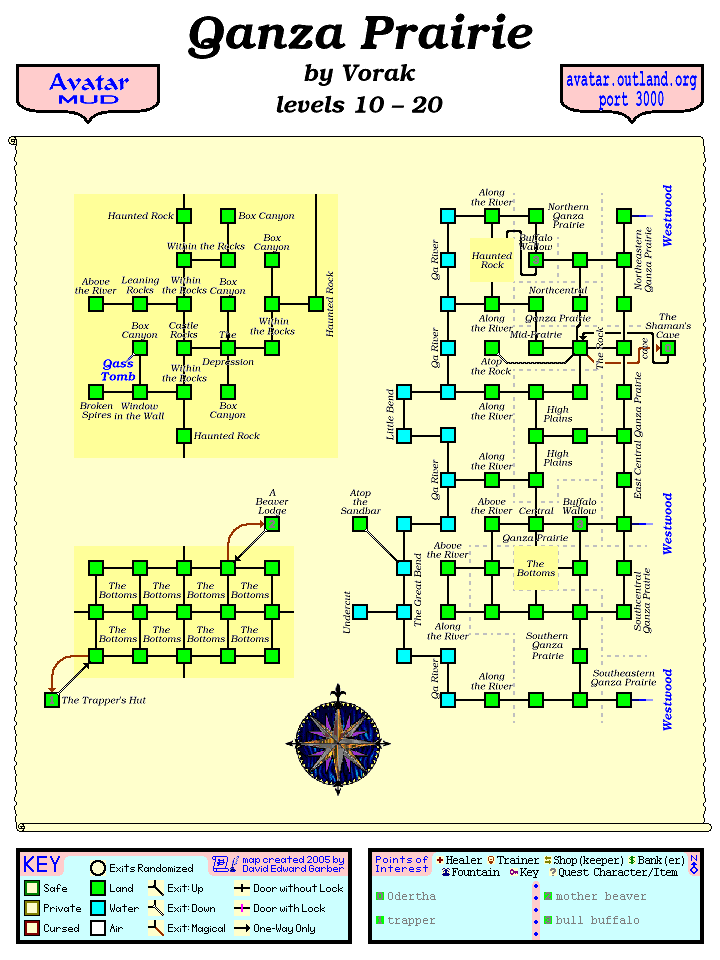The image size is (720, 960).
Task: Click the Exits Randomized circle in key
Action: pos(98,868)
